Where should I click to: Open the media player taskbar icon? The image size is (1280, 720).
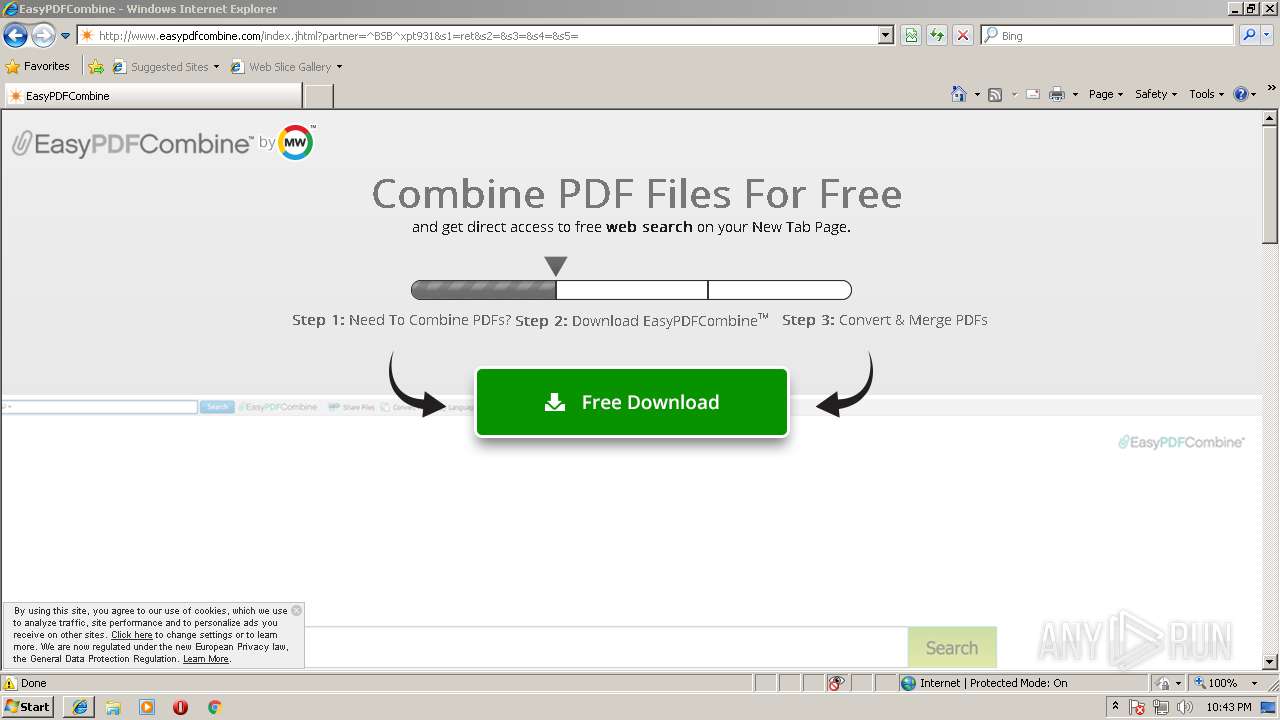pyautogui.click(x=147, y=707)
